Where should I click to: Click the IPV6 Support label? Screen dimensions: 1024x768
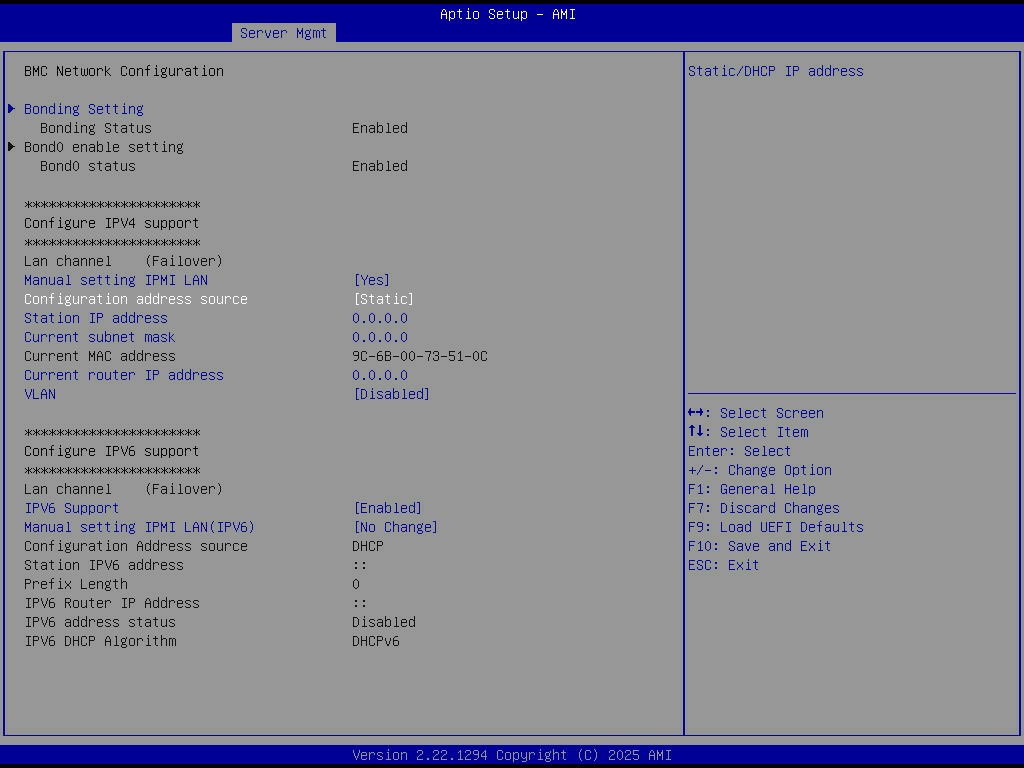pos(72,508)
